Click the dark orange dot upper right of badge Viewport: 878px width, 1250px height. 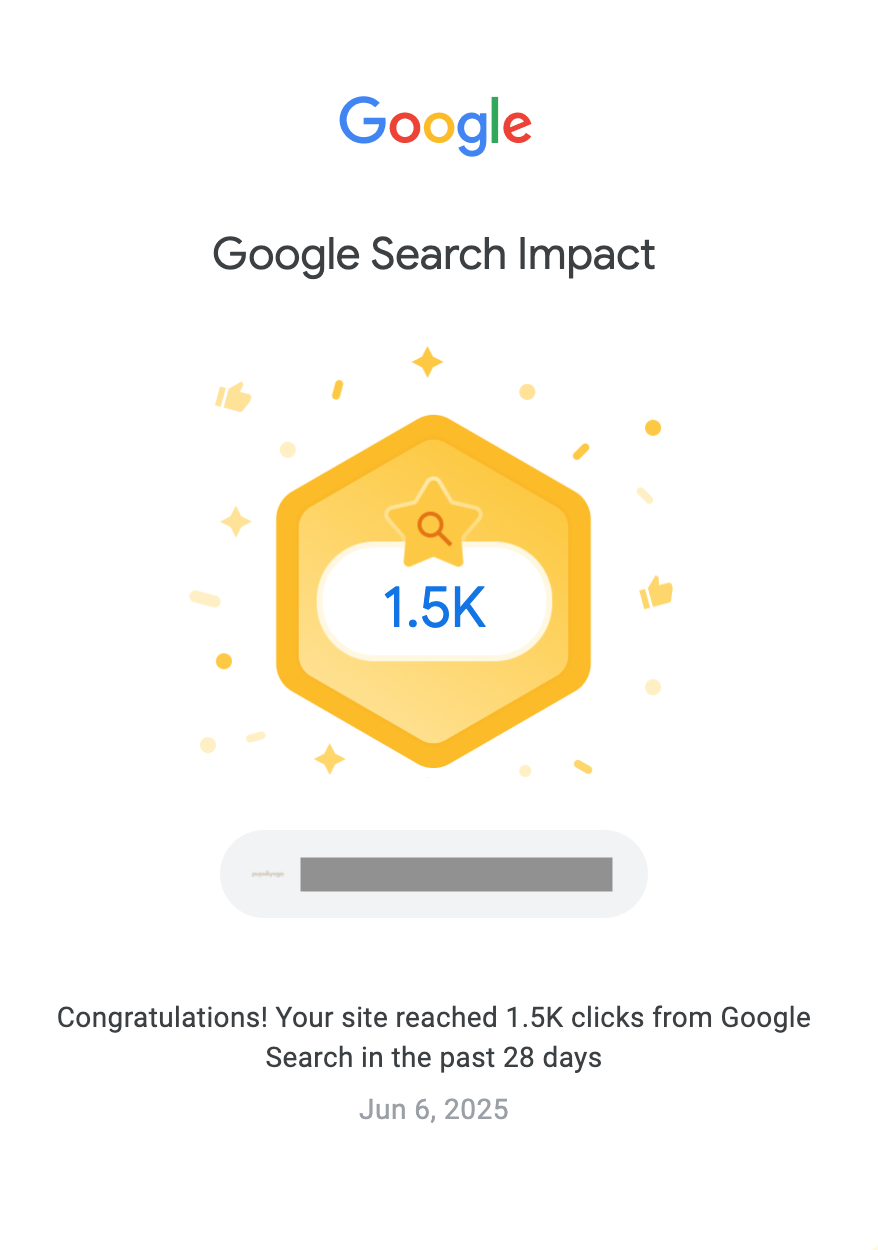click(x=653, y=428)
